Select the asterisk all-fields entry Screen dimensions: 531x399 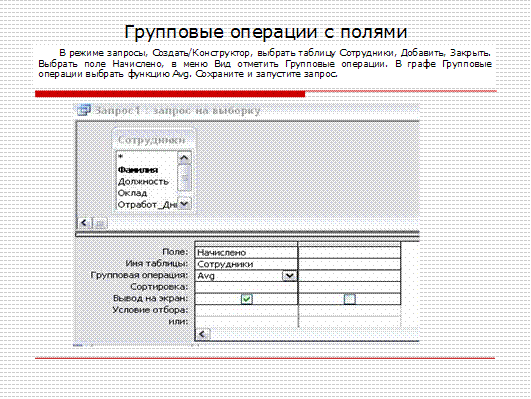click(x=121, y=157)
